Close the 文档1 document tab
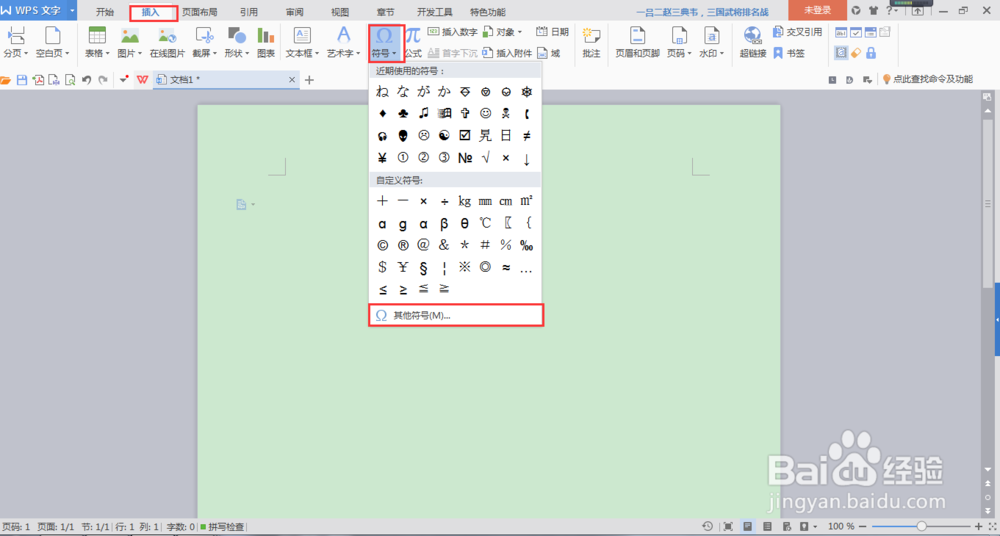Image resolution: width=1000 pixels, height=536 pixels. pos(292,80)
